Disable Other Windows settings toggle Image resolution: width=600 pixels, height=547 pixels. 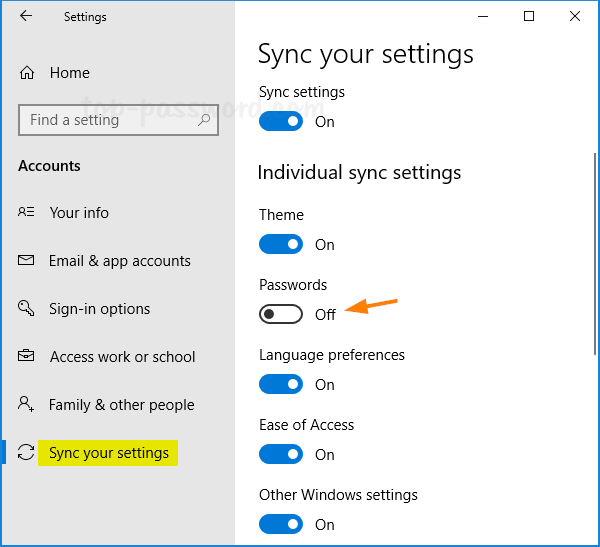pyautogui.click(x=281, y=524)
